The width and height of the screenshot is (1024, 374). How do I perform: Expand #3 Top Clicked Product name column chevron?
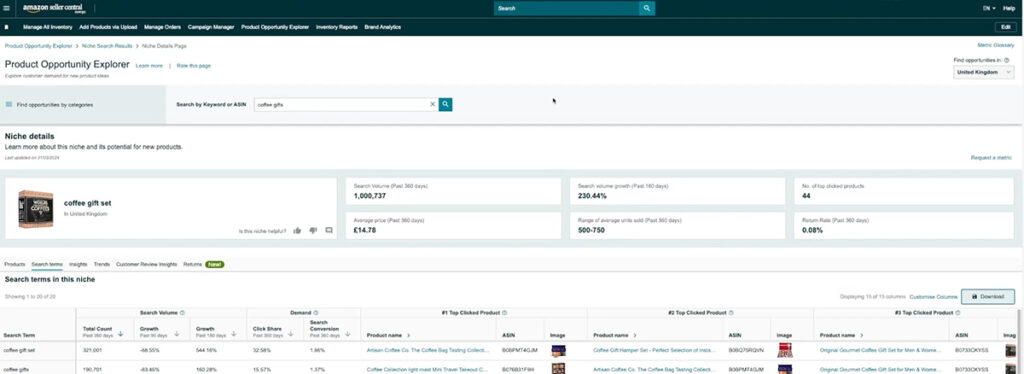(x=862, y=335)
